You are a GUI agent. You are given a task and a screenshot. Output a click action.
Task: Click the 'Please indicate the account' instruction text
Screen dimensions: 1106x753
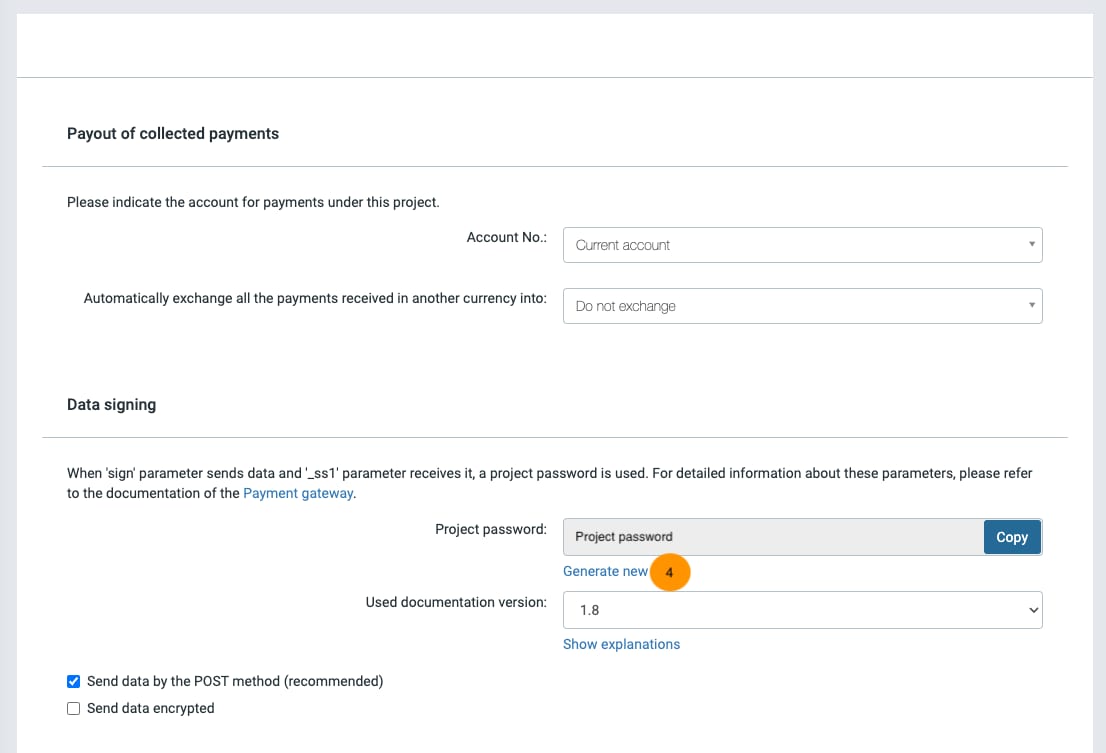(253, 202)
